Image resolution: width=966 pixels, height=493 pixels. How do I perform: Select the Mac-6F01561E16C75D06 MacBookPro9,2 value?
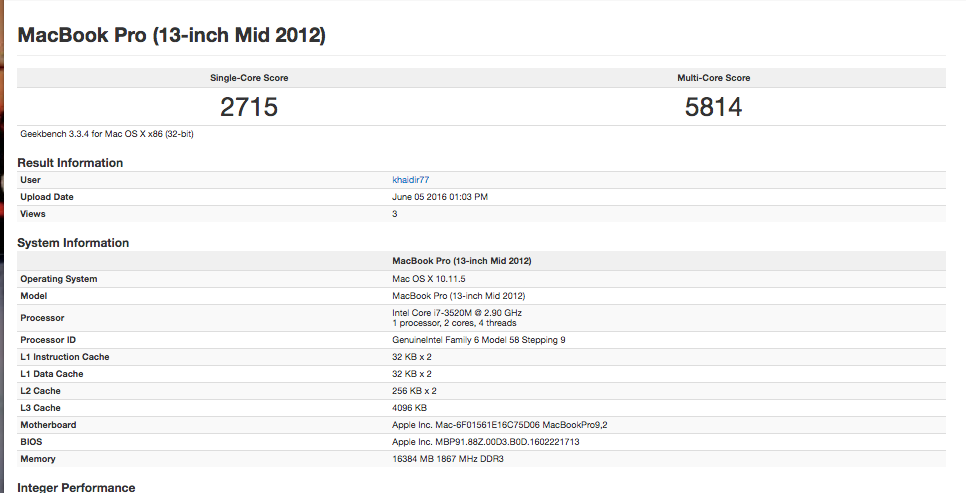point(500,425)
